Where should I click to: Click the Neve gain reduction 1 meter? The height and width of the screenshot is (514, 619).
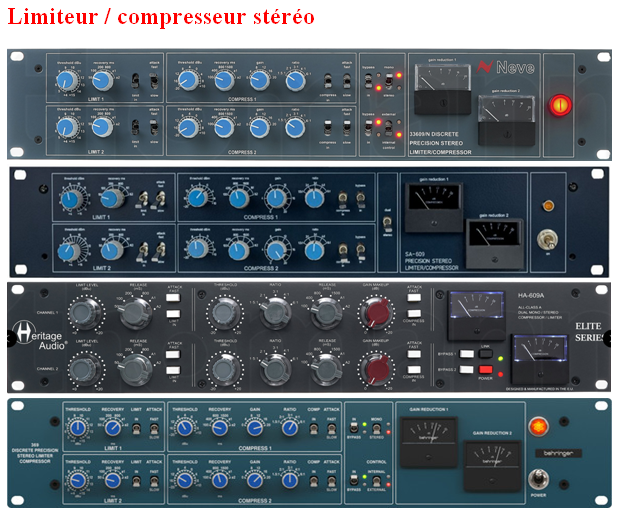[x=435, y=86]
